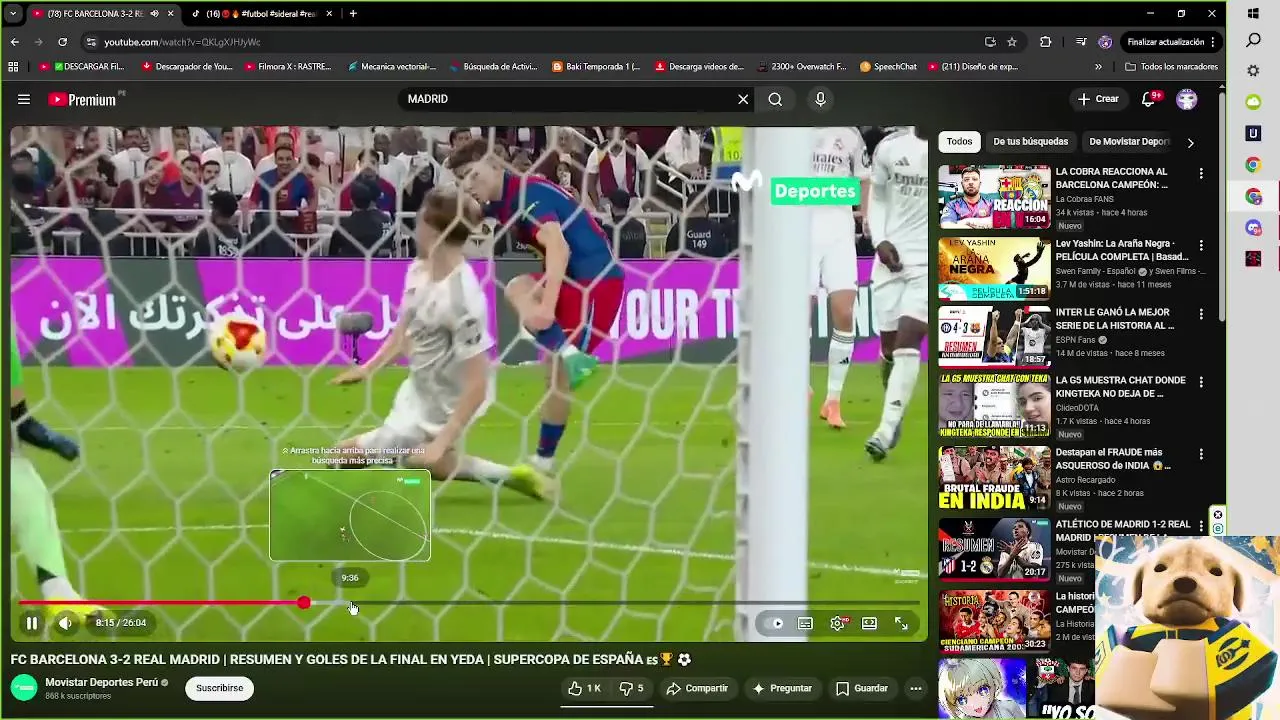Switch to theater mode

click(869, 623)
